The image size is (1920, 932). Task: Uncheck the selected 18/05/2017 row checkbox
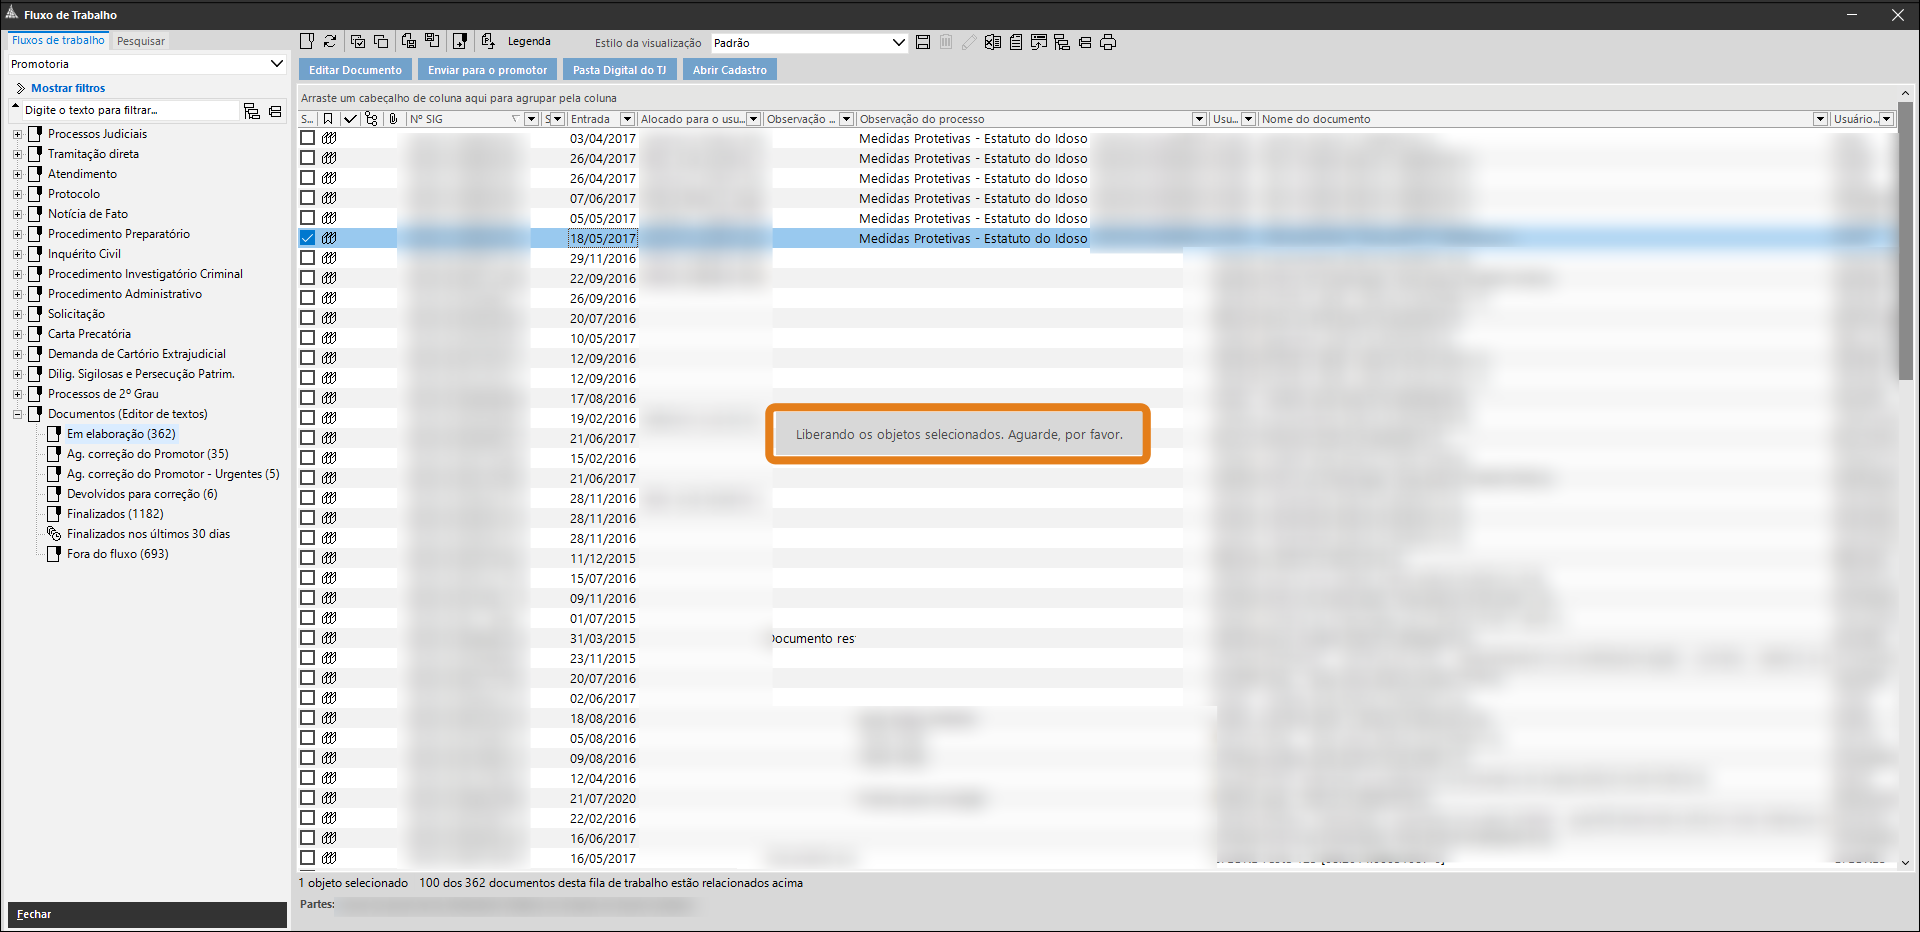pos(308,238)
